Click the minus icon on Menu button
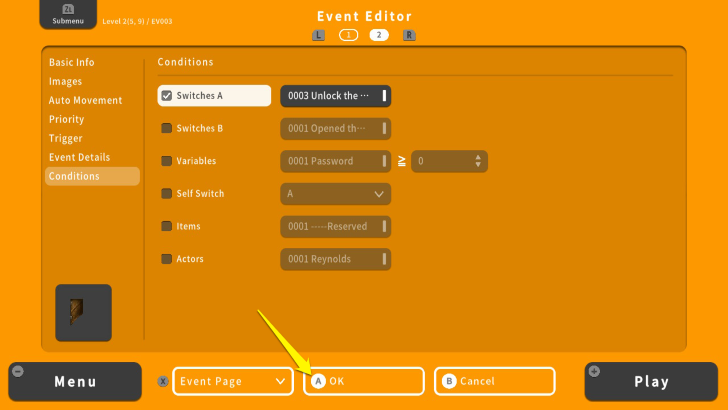Image resolution: width=728 pixels, height=410 pixels. click(18, 371)
